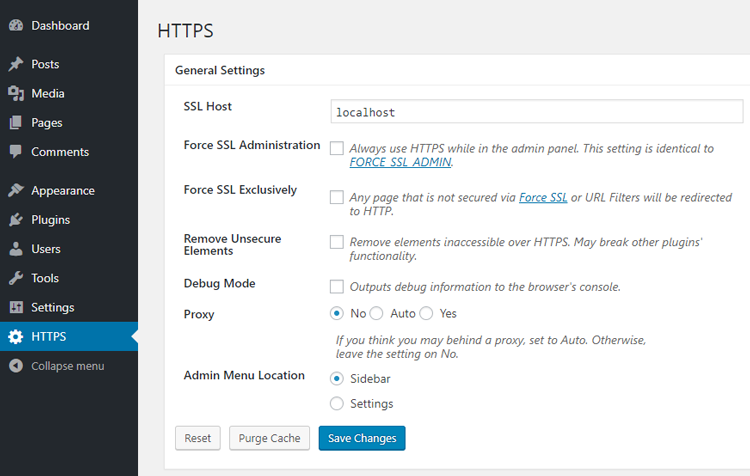Go to Posts in the sidebar
This screenshot has width=750, height=476.
pos(45,64)
